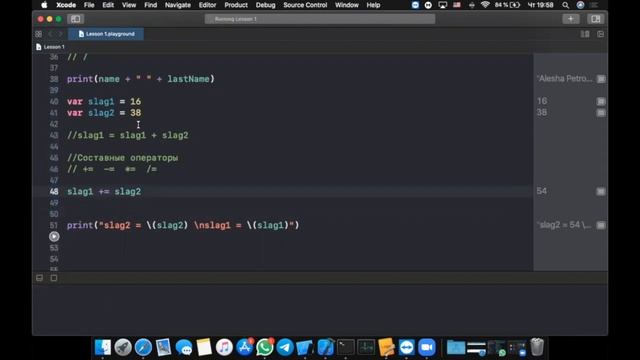Image resolution: width=640 pixels, height=360 pixels.
Task: Open the Find menu
Action: tap(150, 5)
